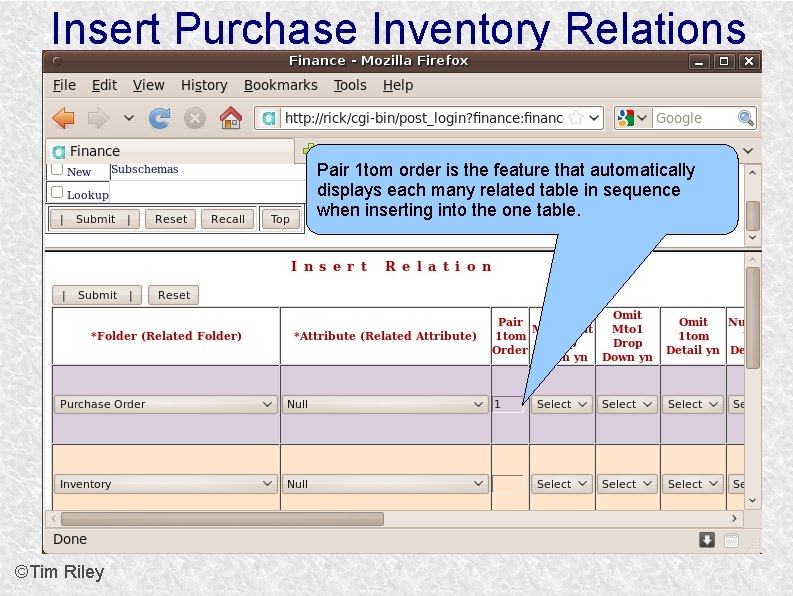This screenshot has width=793, height=596.
Task: Click Submit in the top frame
Action: 95,219
